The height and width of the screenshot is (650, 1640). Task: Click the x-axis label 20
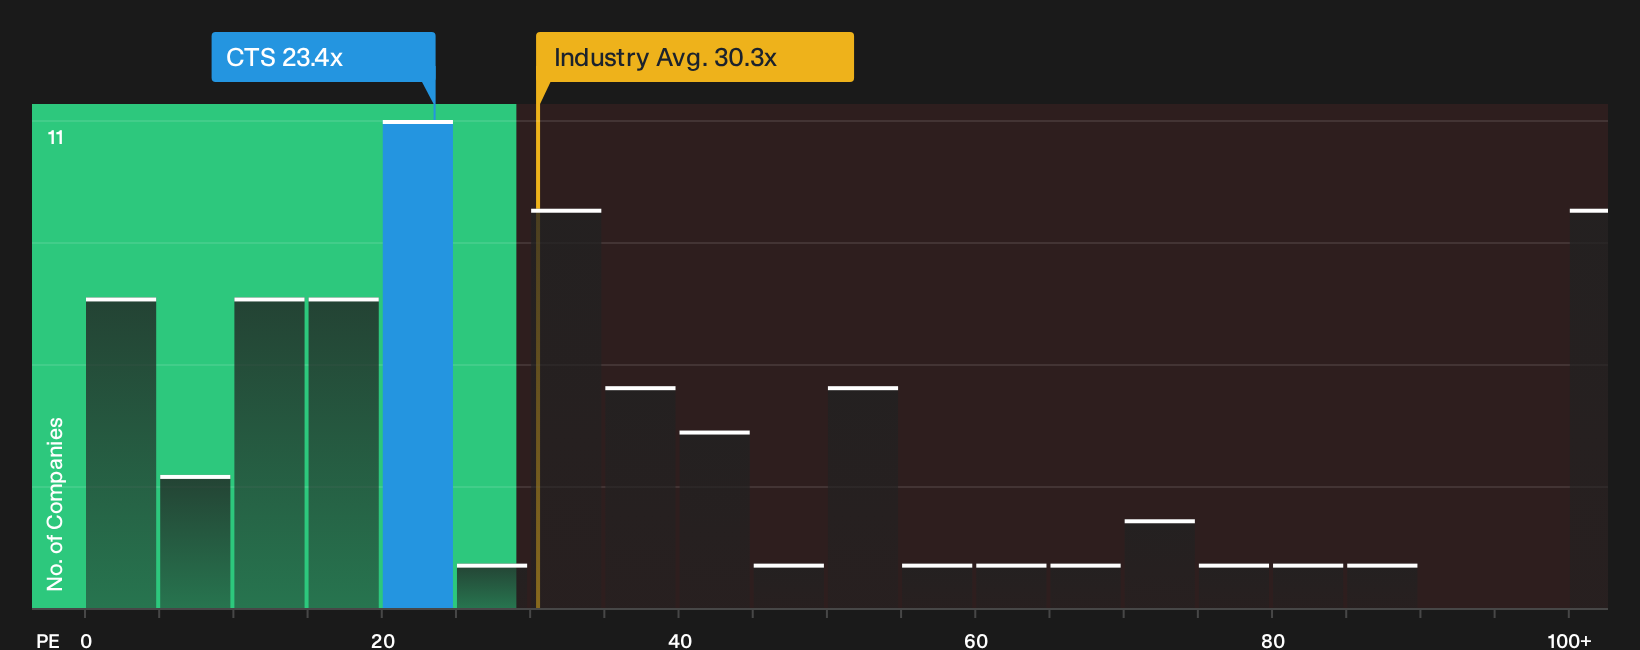pos(383,640)
